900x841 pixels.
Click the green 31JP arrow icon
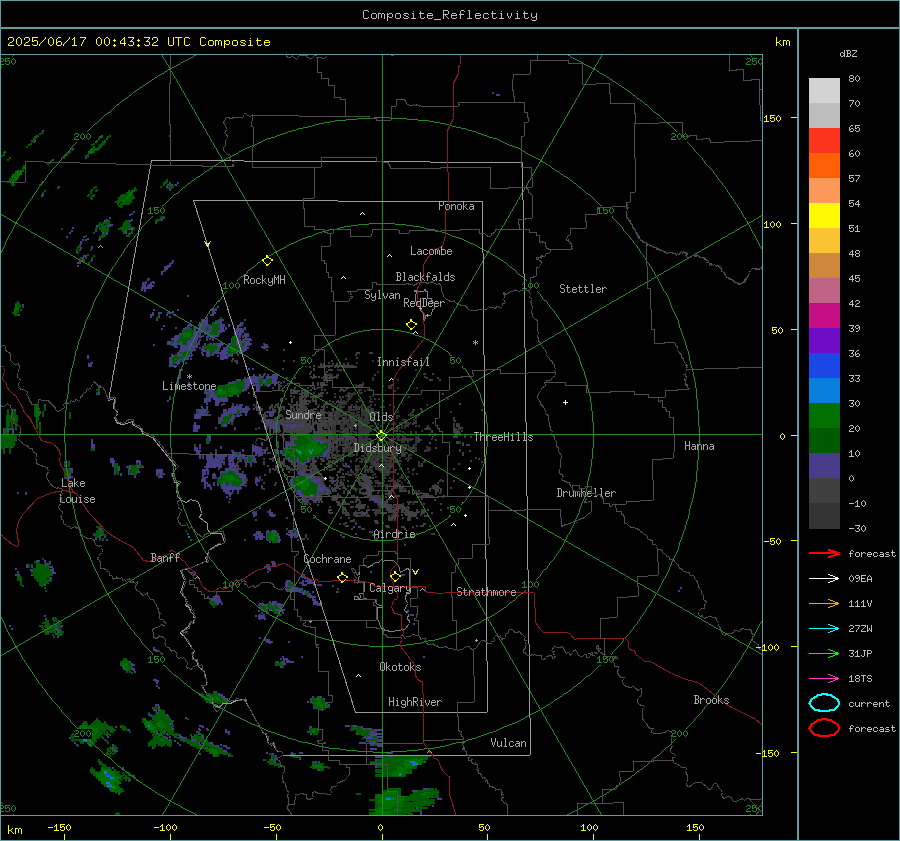pos(824,653)
